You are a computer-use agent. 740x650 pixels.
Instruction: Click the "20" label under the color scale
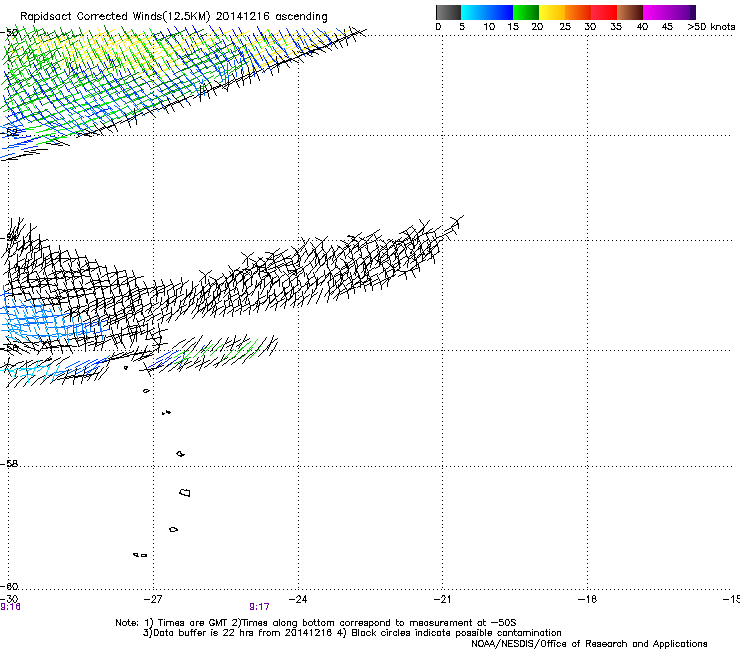537,27
